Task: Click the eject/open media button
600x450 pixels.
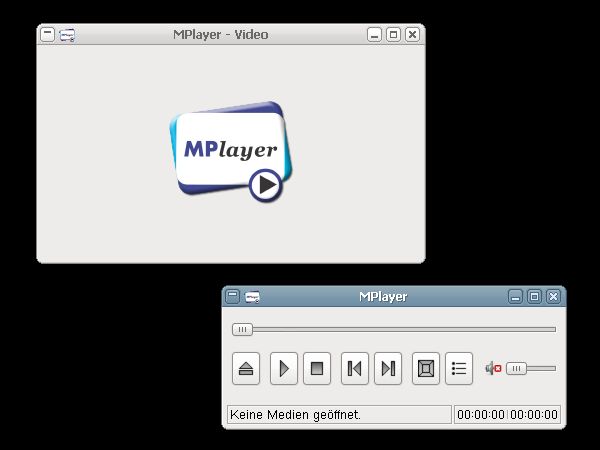Action: [x=246, y=368]
